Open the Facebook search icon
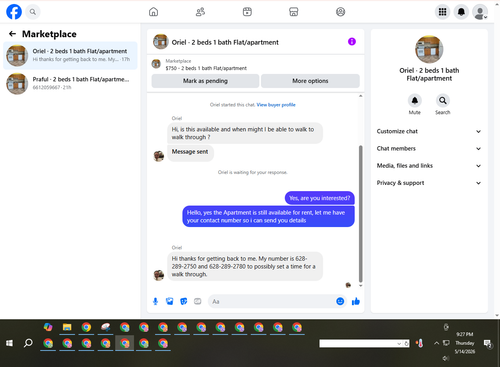500x367 pixels. 33,12
